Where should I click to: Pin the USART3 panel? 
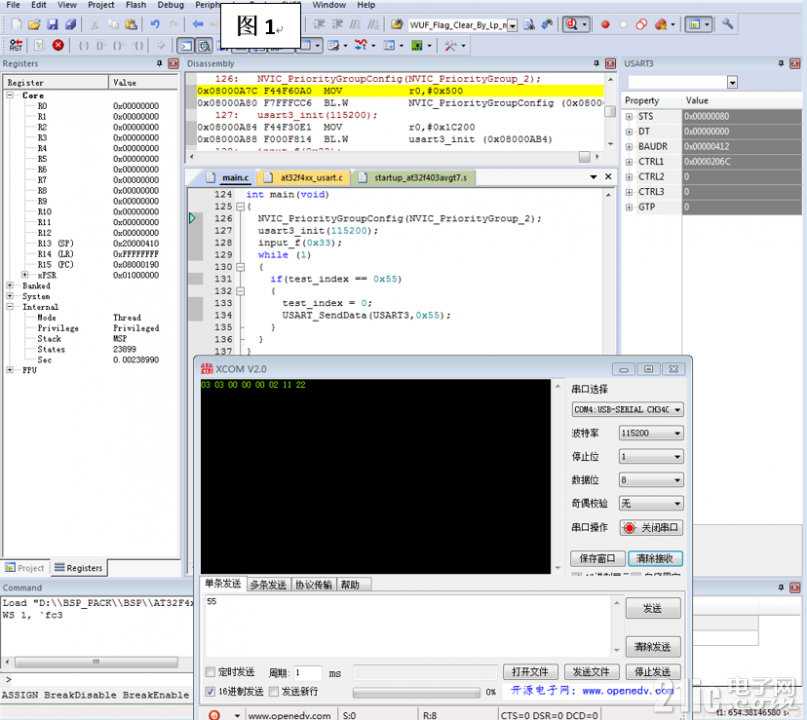coord(781,63)
